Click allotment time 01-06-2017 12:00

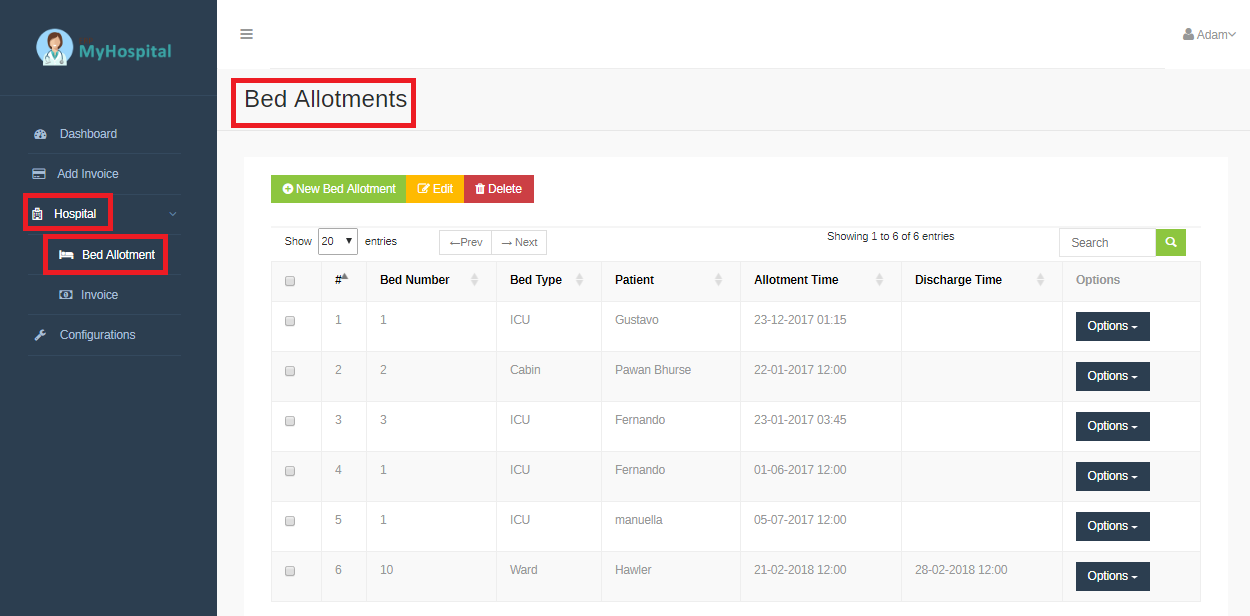800,470
